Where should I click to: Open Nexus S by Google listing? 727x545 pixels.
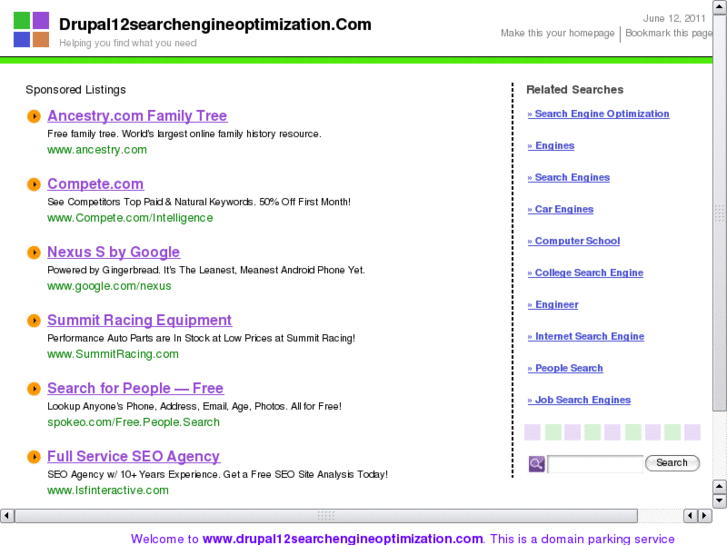click(x=114, y=252)
